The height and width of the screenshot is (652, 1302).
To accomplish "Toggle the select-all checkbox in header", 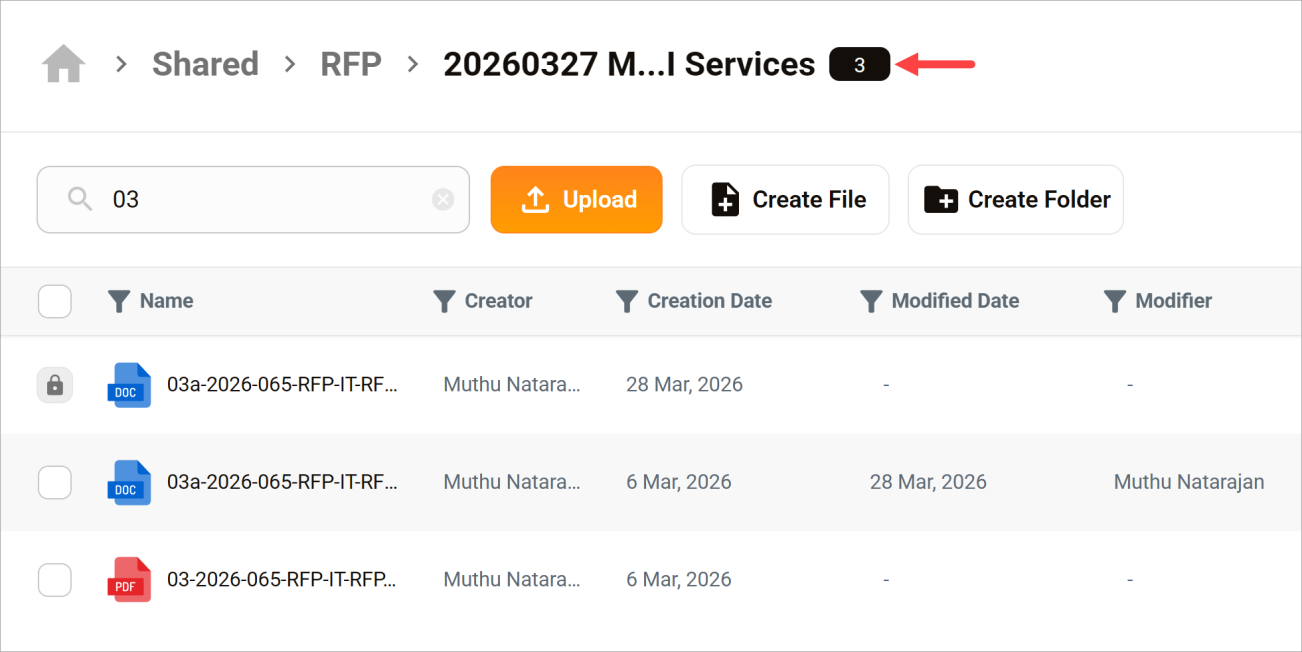I will click(x=55, y=301).
